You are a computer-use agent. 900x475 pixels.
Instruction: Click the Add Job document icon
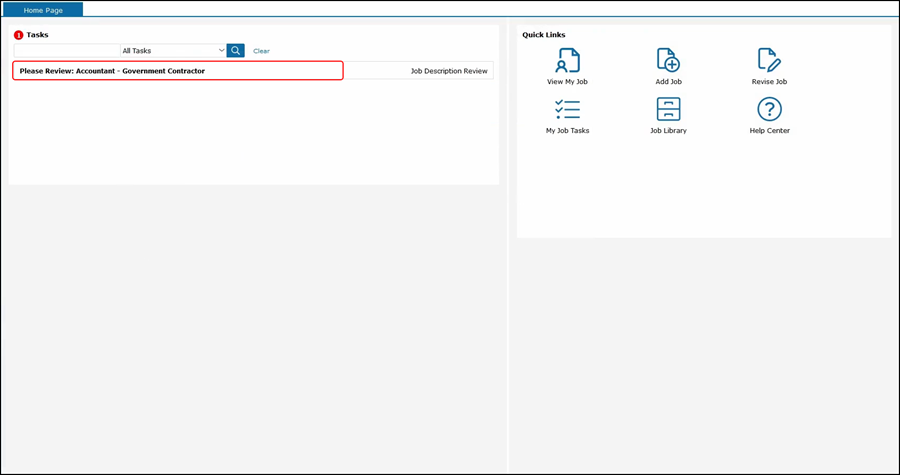pos(668,60)
